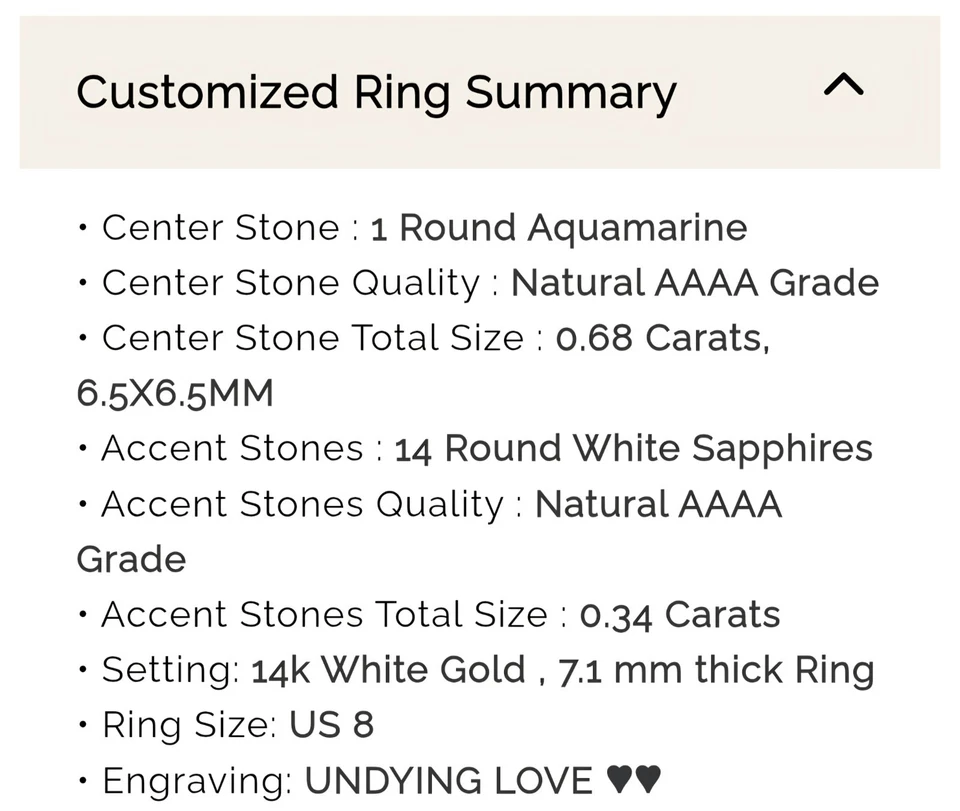This screenshot has height=811, width=960.
Task: Click the Accent Stones Quality label
Action: [x=302, y=504]
